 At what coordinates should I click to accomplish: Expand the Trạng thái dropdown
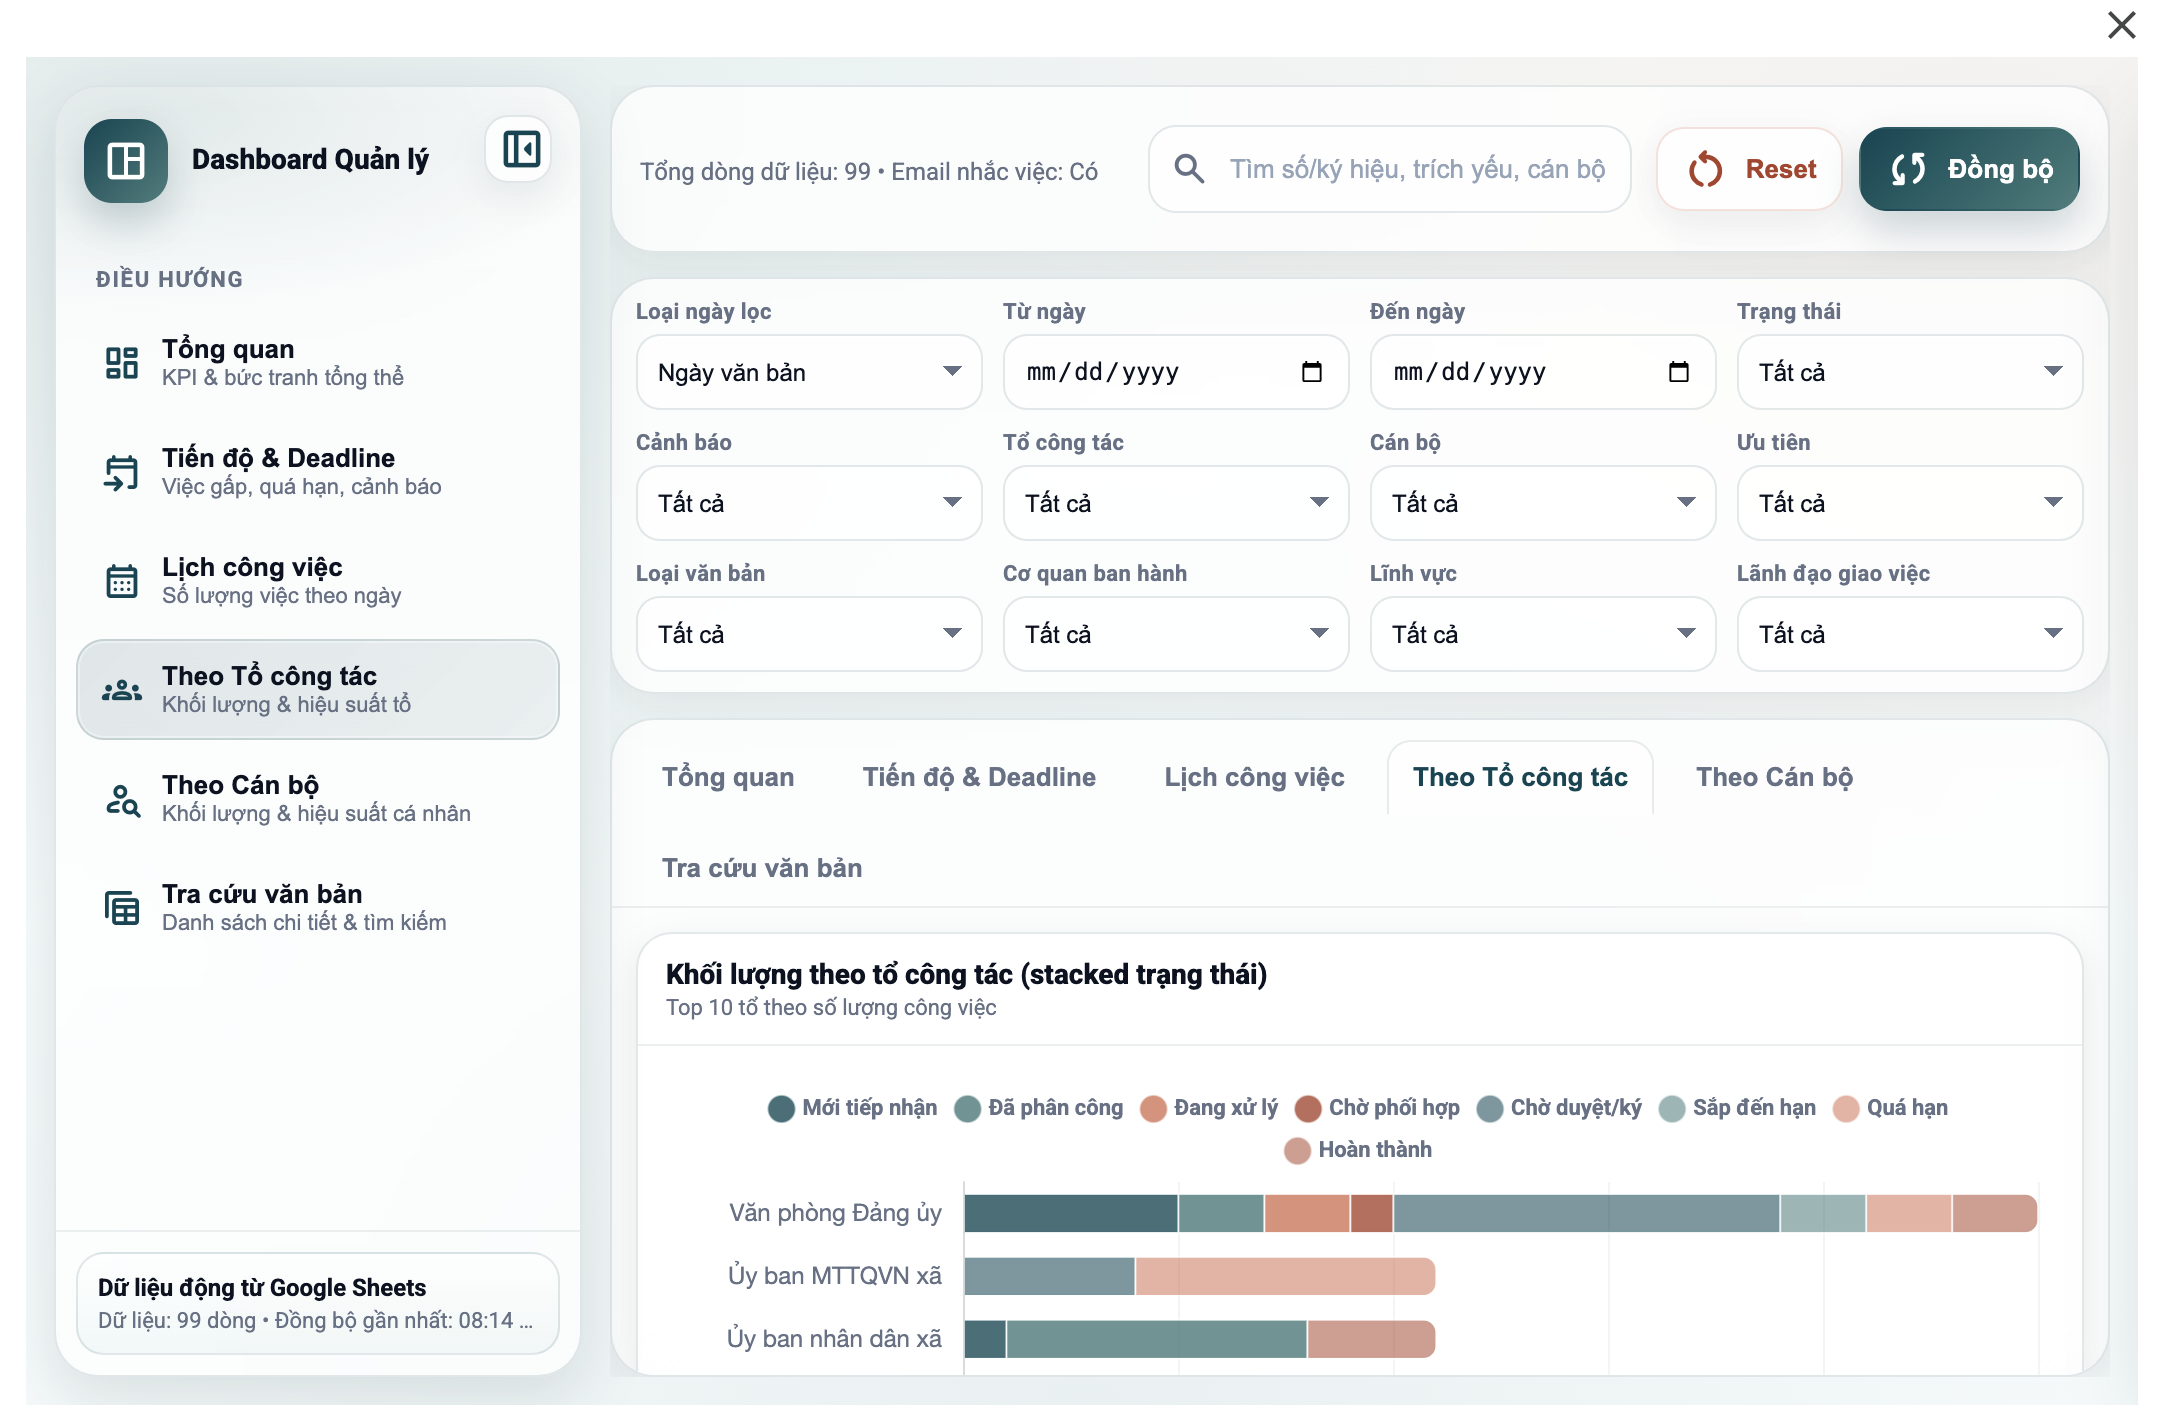point(1909,372)
